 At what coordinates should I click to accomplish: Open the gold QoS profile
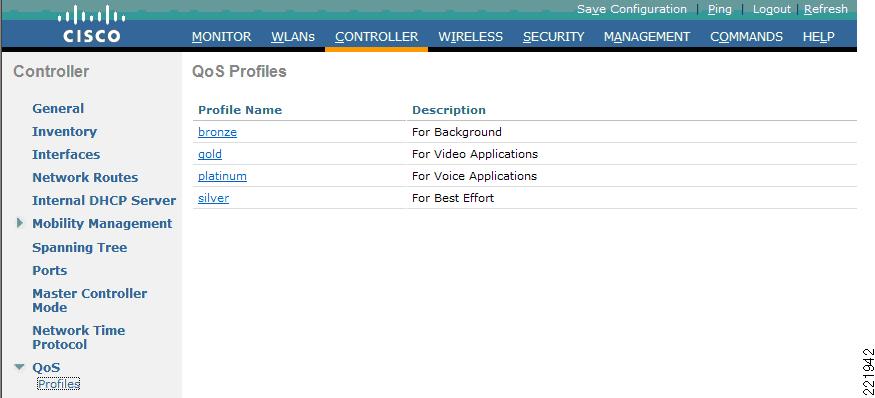tap(210, 154)
